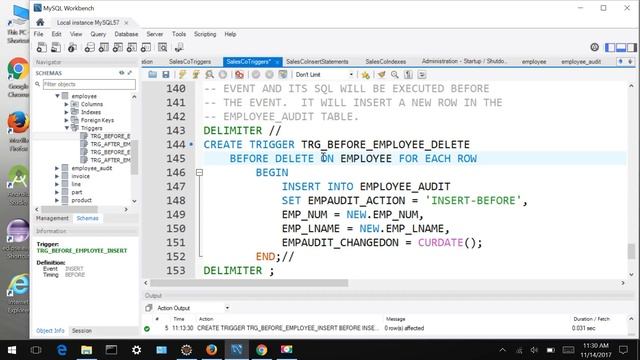This screenshot has width=640, height=360.
Task: Click the editor vertical scrollbar thumb
Action: tap(631, 251)
